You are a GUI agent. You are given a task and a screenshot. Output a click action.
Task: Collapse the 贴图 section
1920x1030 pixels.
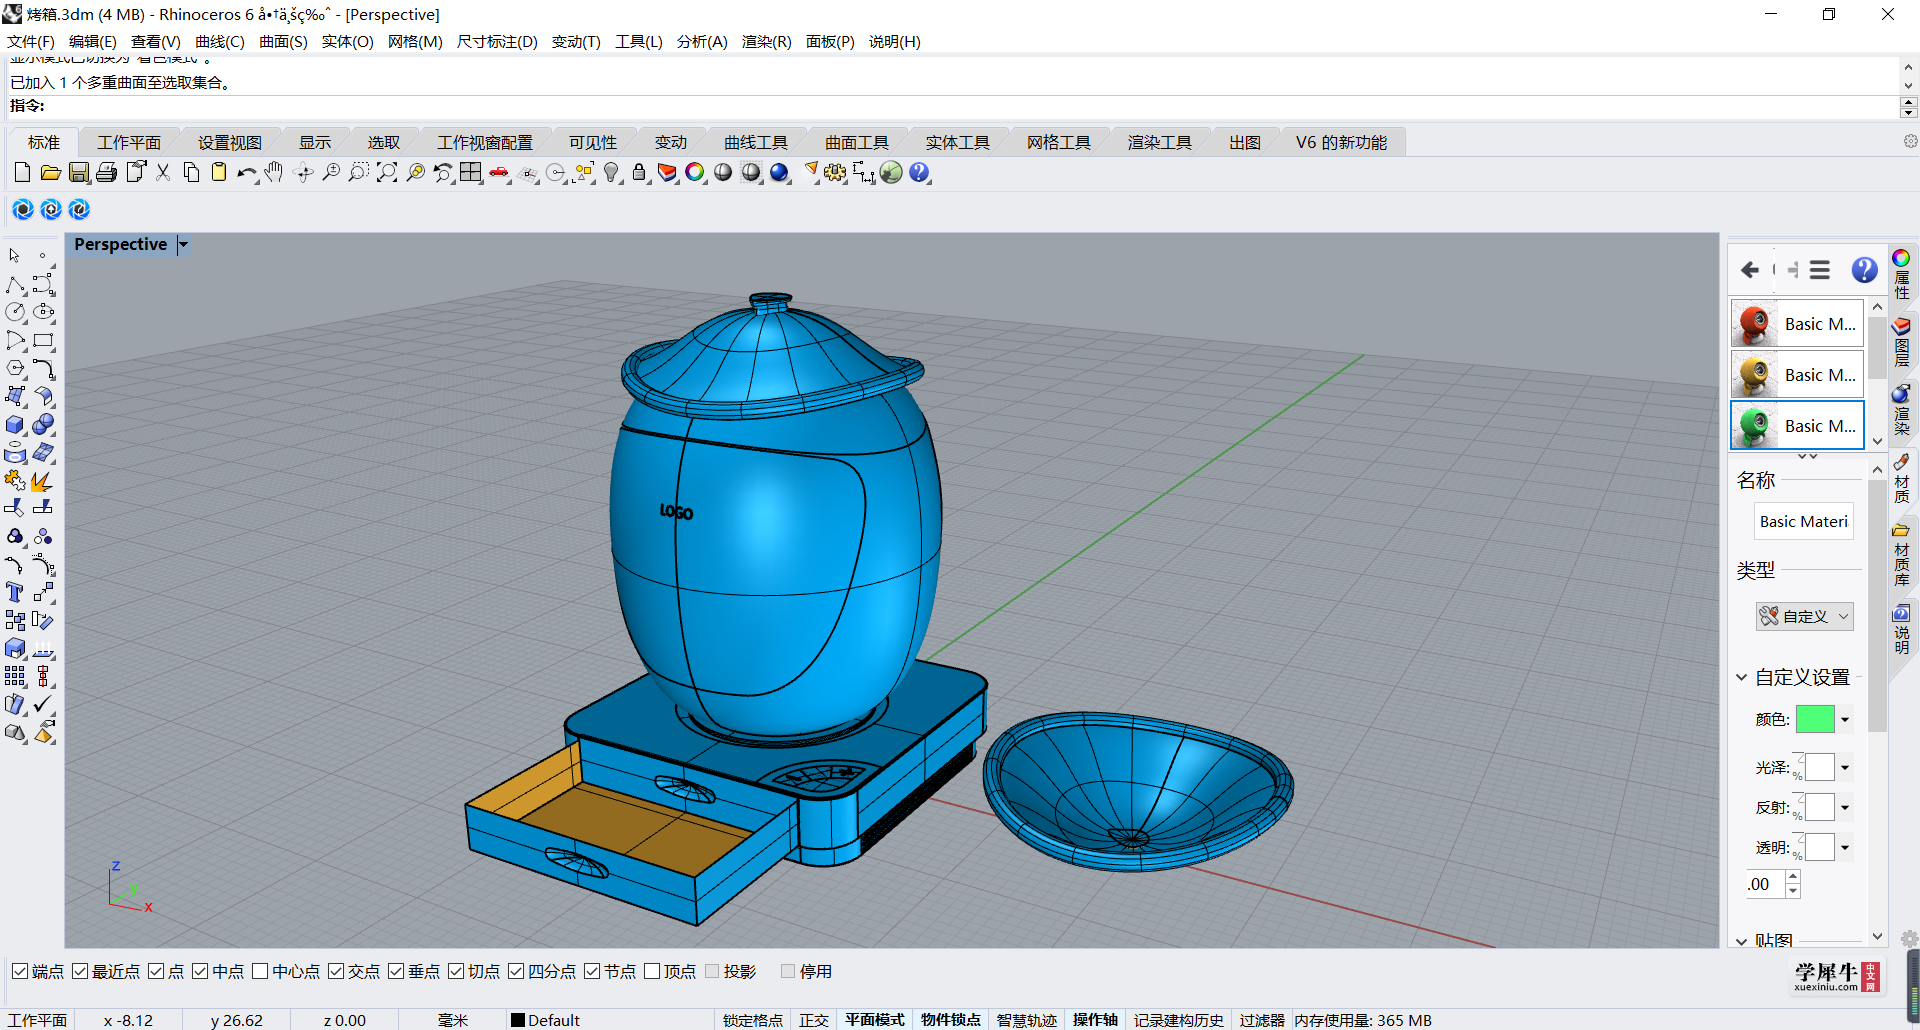point(1741,940)
